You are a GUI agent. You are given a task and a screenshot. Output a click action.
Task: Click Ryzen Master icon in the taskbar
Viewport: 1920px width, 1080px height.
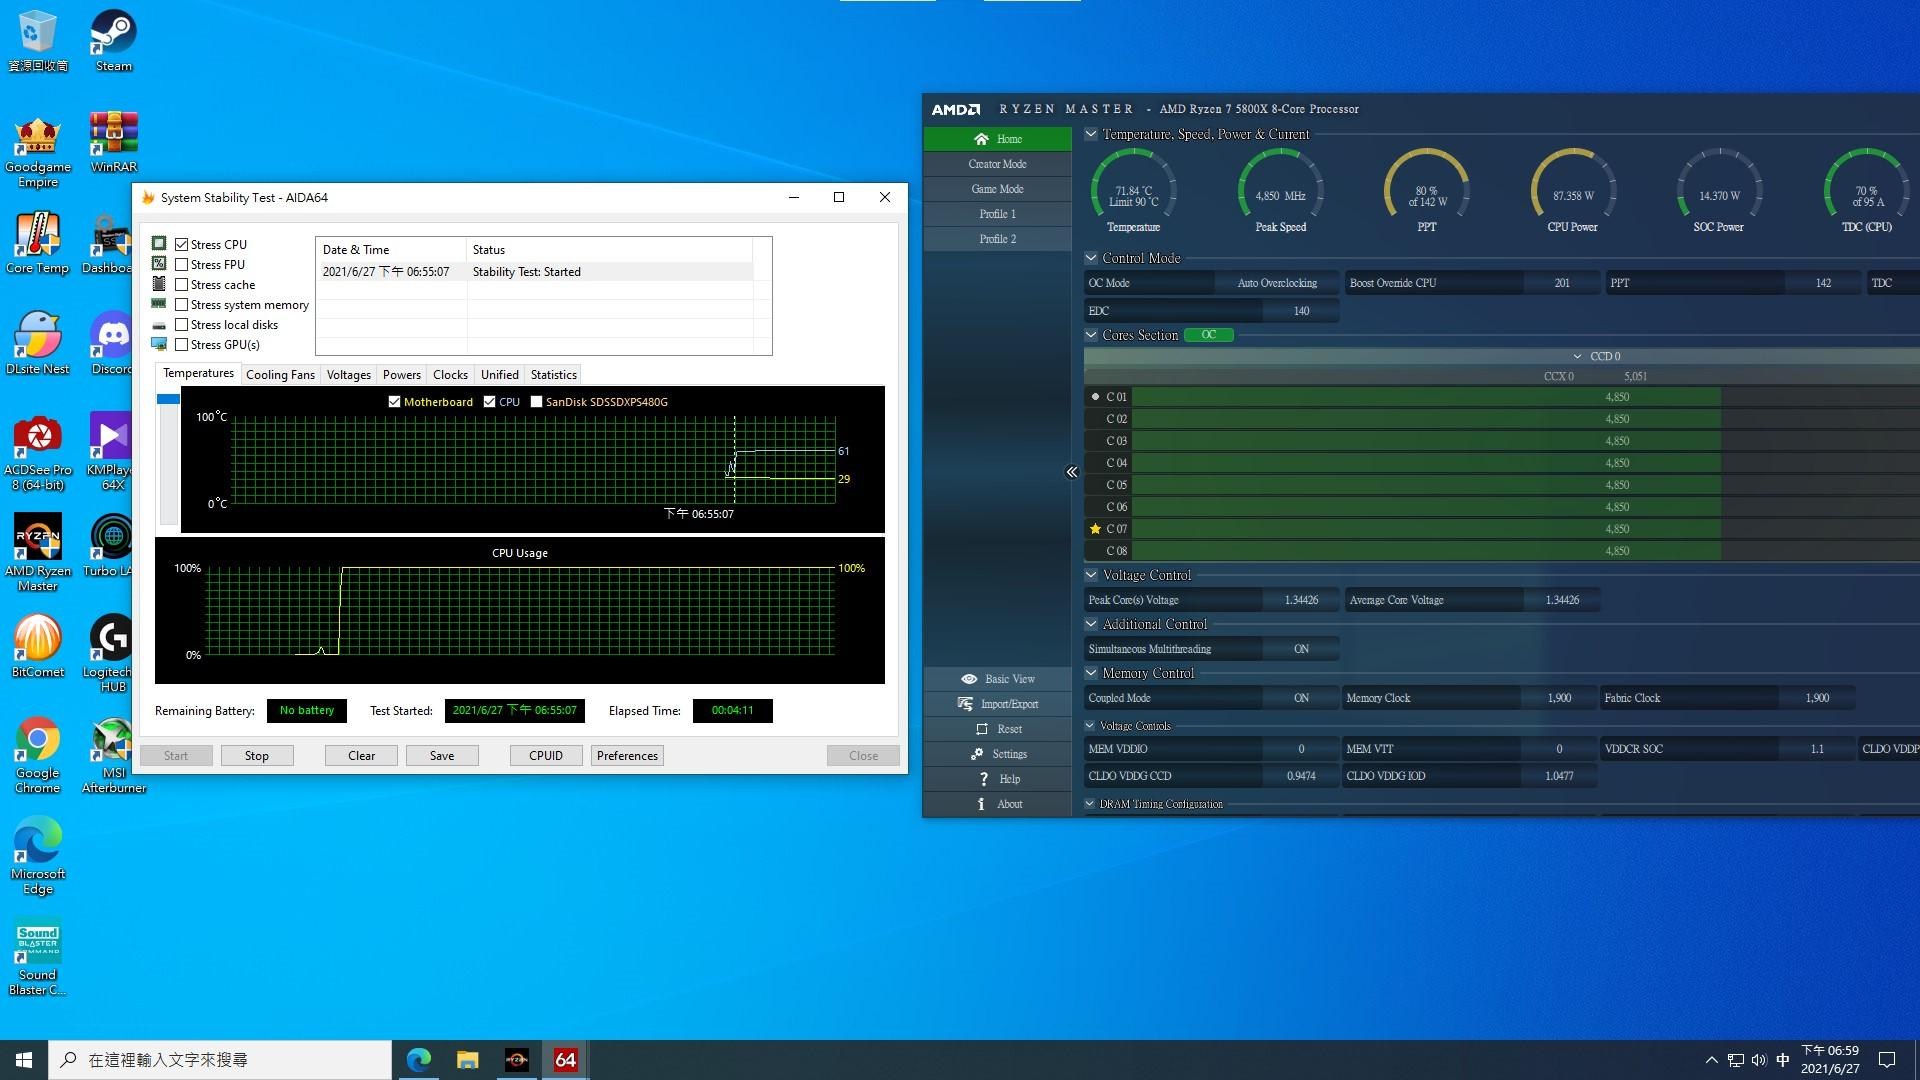coord(516,1060)
